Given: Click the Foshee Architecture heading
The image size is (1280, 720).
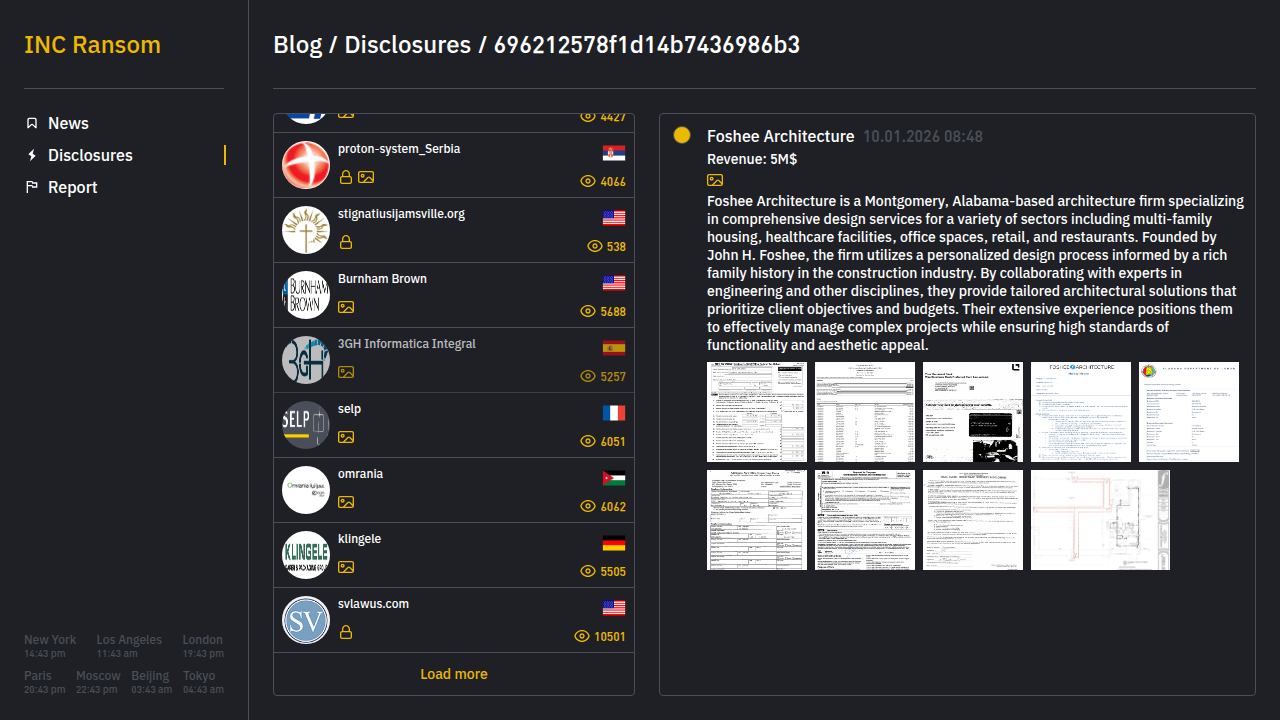Looking at the screenshot, I should (780, 136).
